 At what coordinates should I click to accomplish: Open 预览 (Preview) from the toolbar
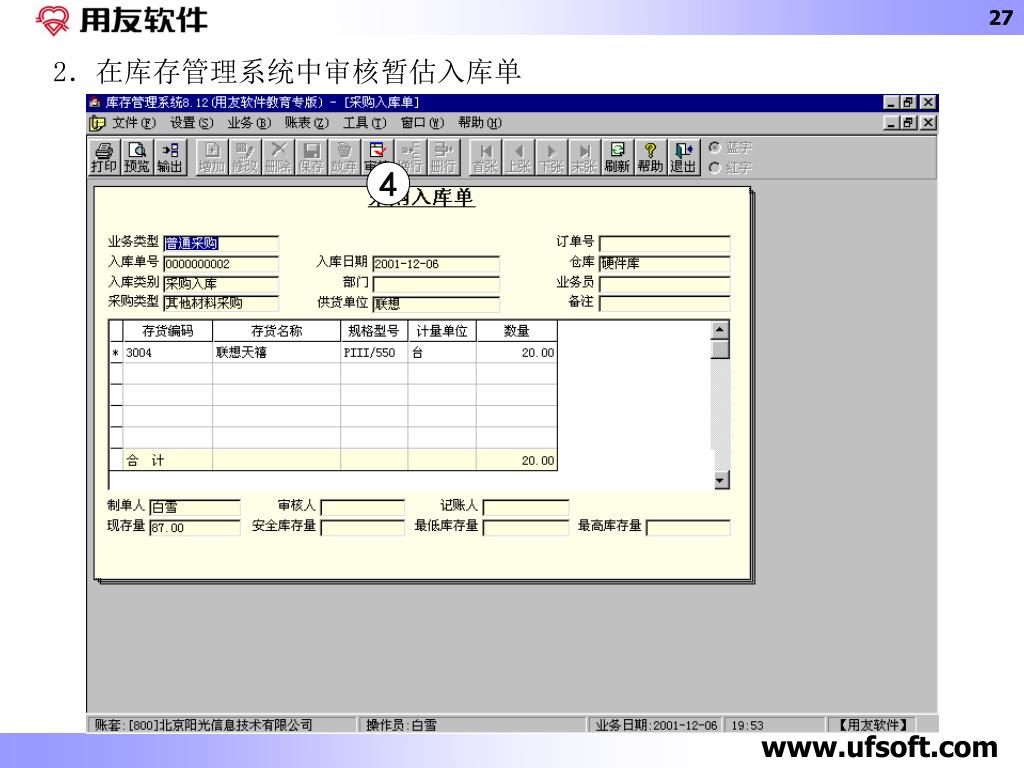pos(137,157)
